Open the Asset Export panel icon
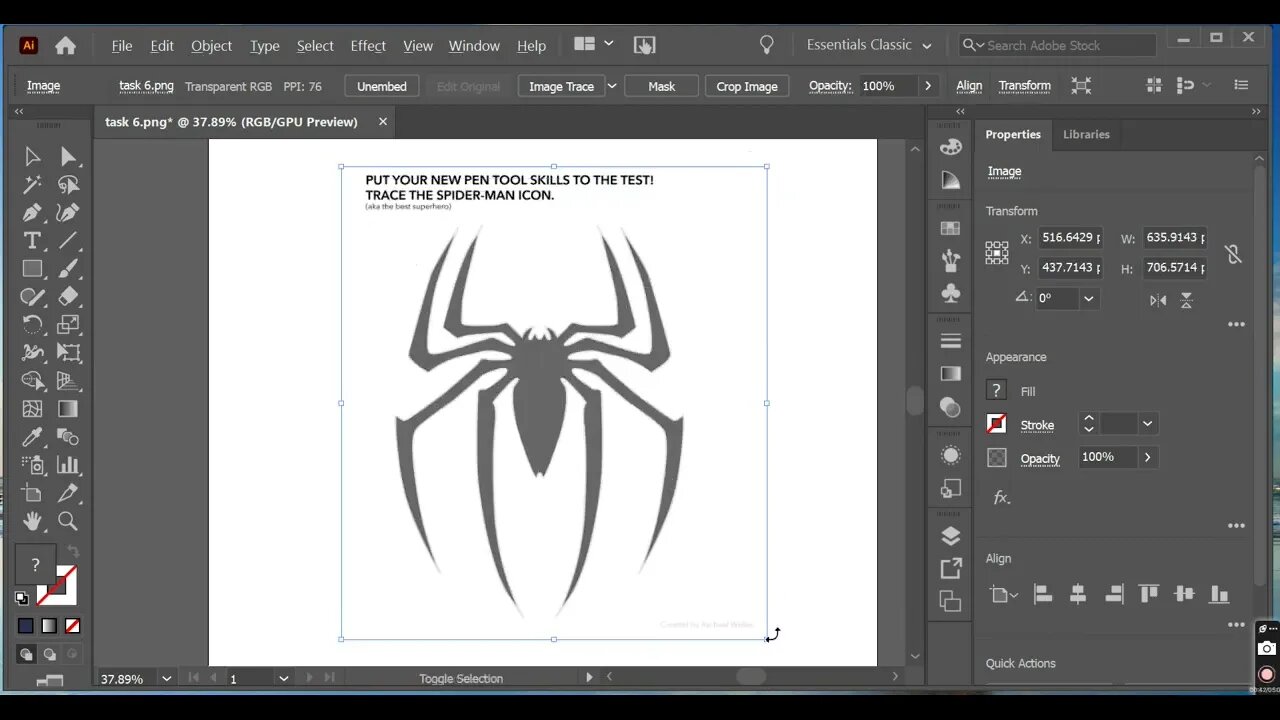Viewport: 1280px width, 720px height. click(951, 569)
